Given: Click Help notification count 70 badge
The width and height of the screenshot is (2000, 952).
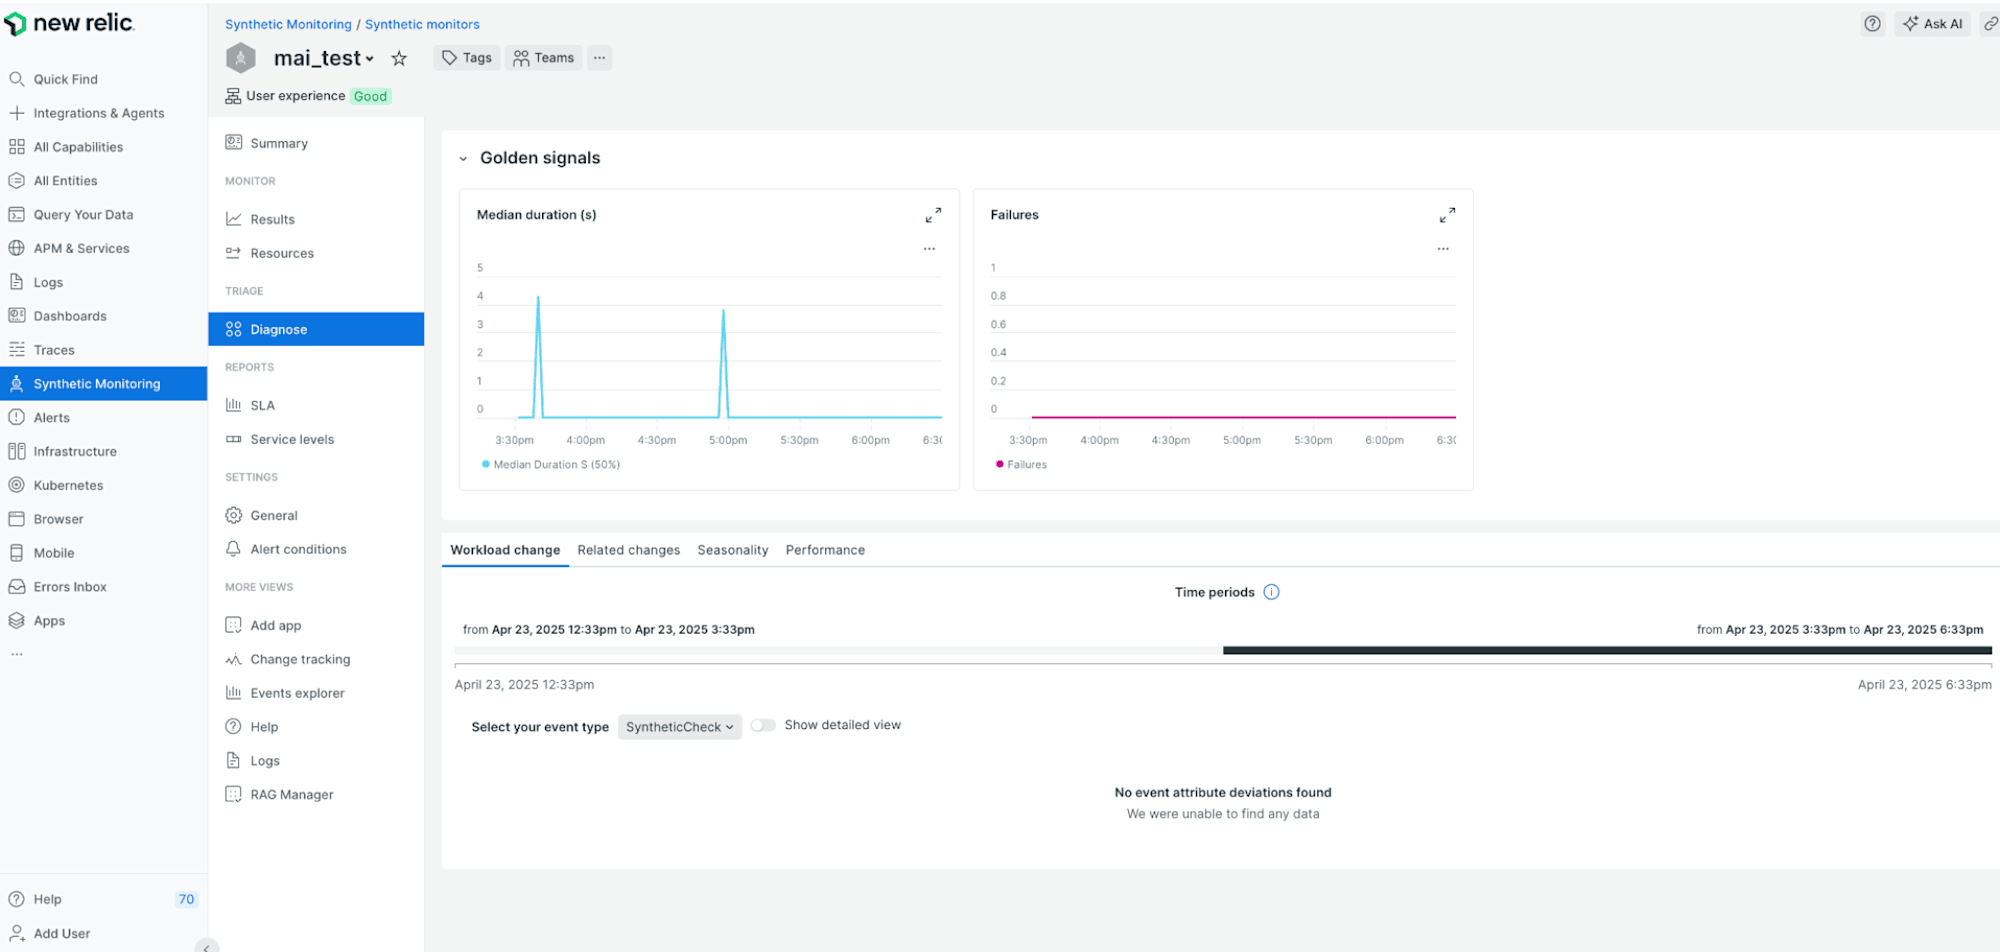Looking at the screenshot, I should 186,900.
